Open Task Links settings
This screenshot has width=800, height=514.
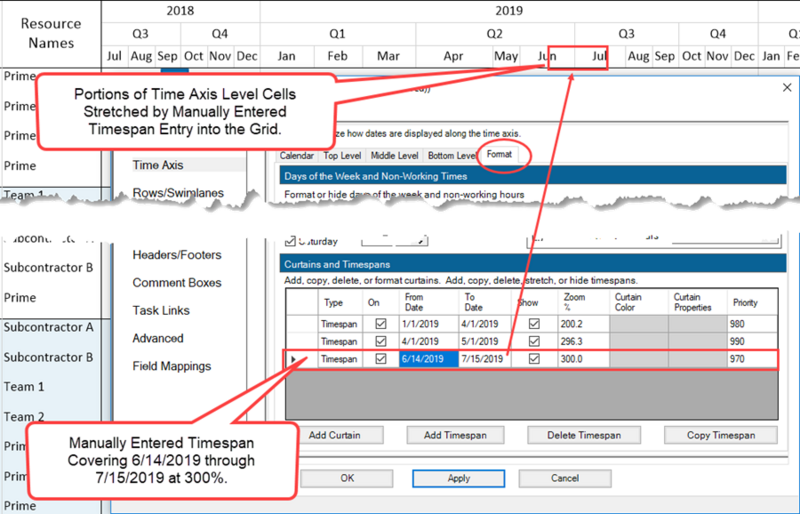click(161, 310)
